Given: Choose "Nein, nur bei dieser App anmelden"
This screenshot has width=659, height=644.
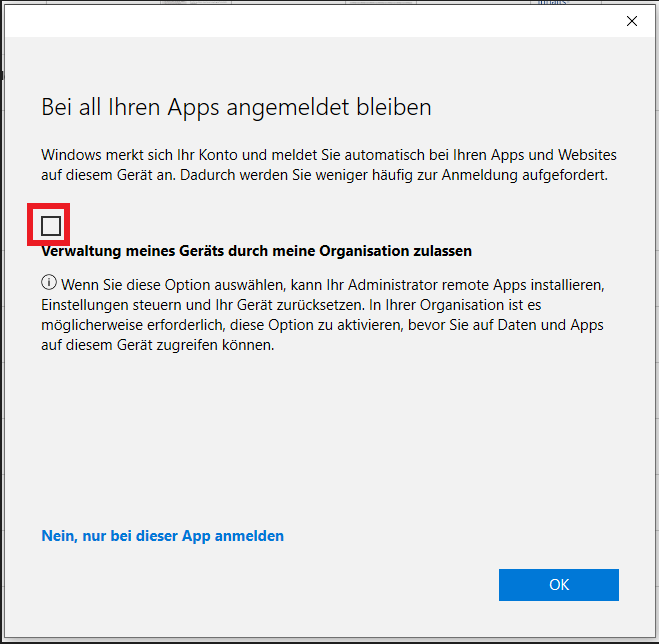Looking at the screenshot, I should (162, 536).
